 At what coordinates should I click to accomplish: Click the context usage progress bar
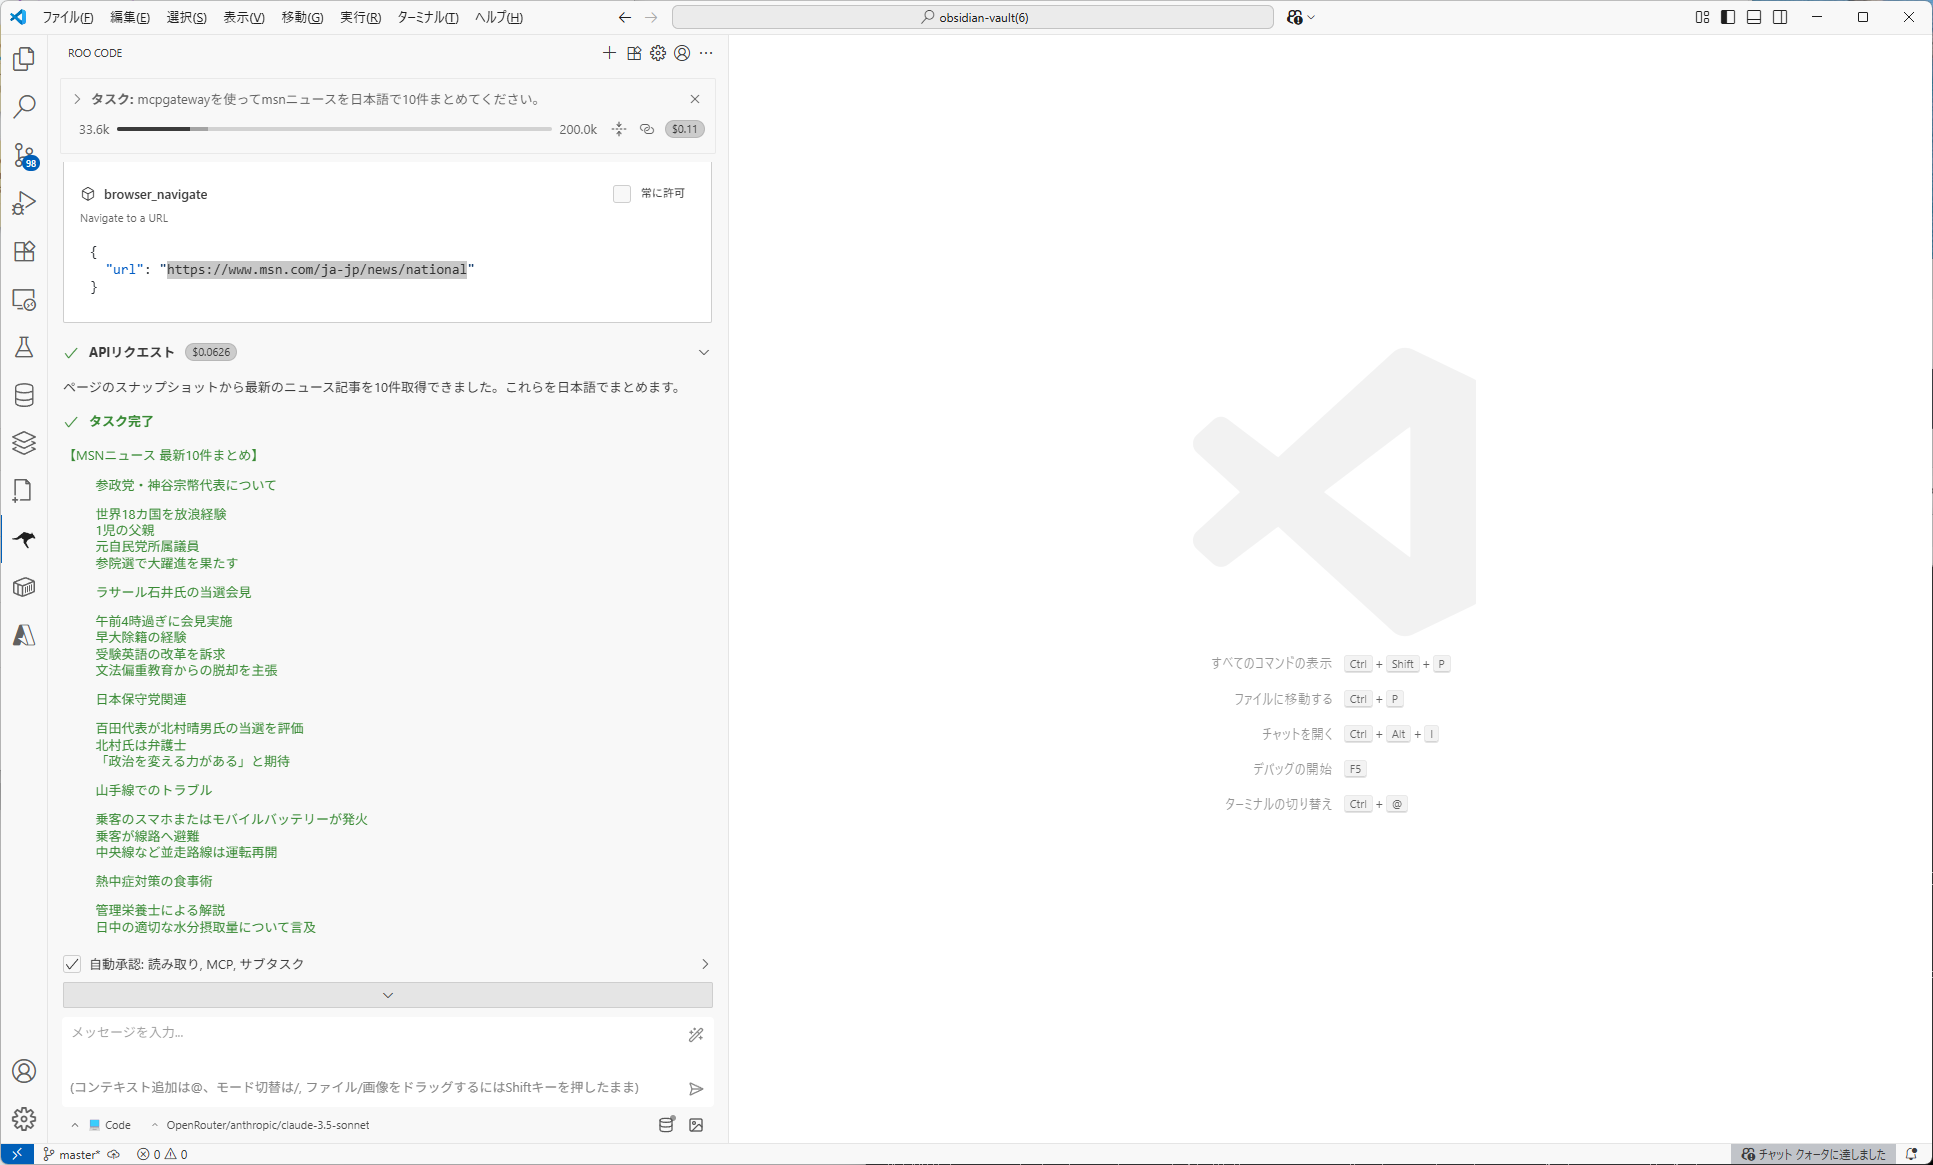334,129
